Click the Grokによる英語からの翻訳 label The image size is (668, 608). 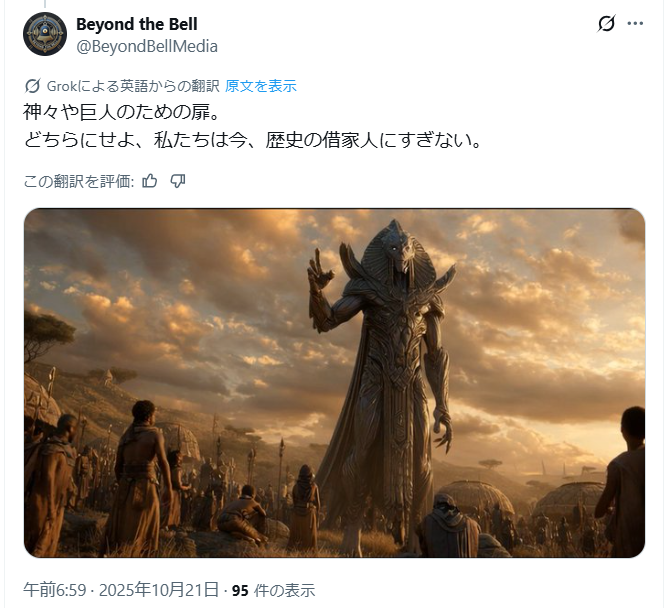pyautogui.click(x=133, y=86)
